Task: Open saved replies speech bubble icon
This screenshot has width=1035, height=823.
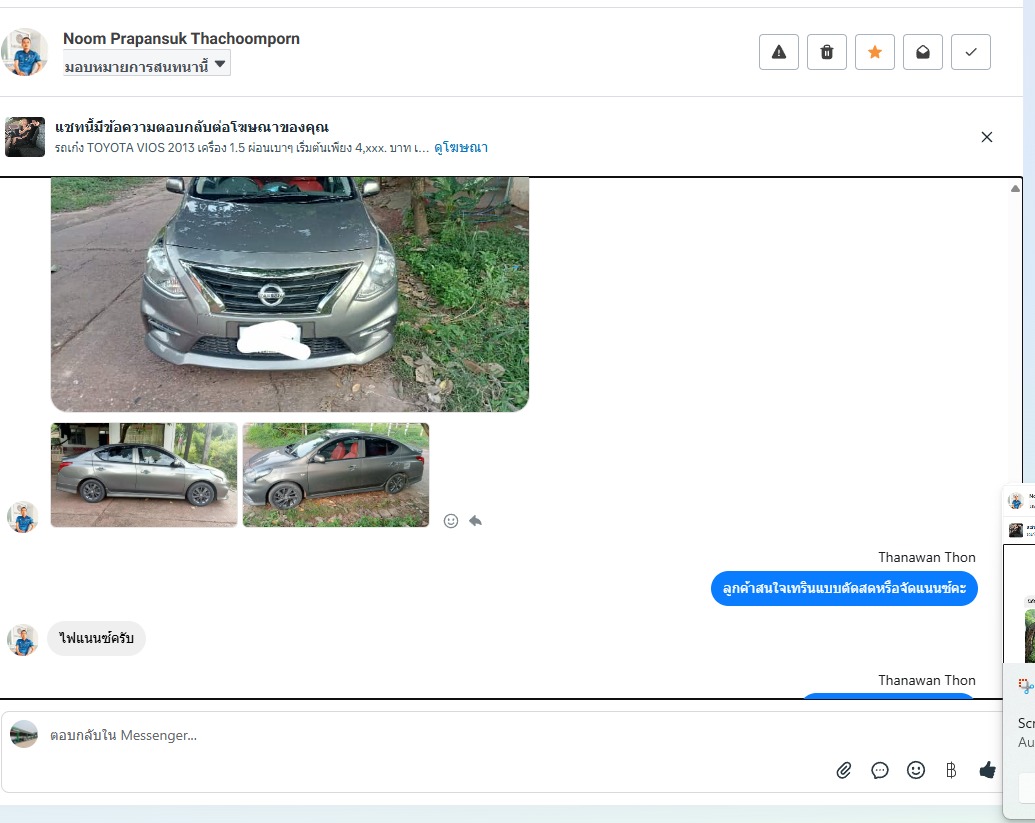Action: pyautogui.click(x=880, y=770)
